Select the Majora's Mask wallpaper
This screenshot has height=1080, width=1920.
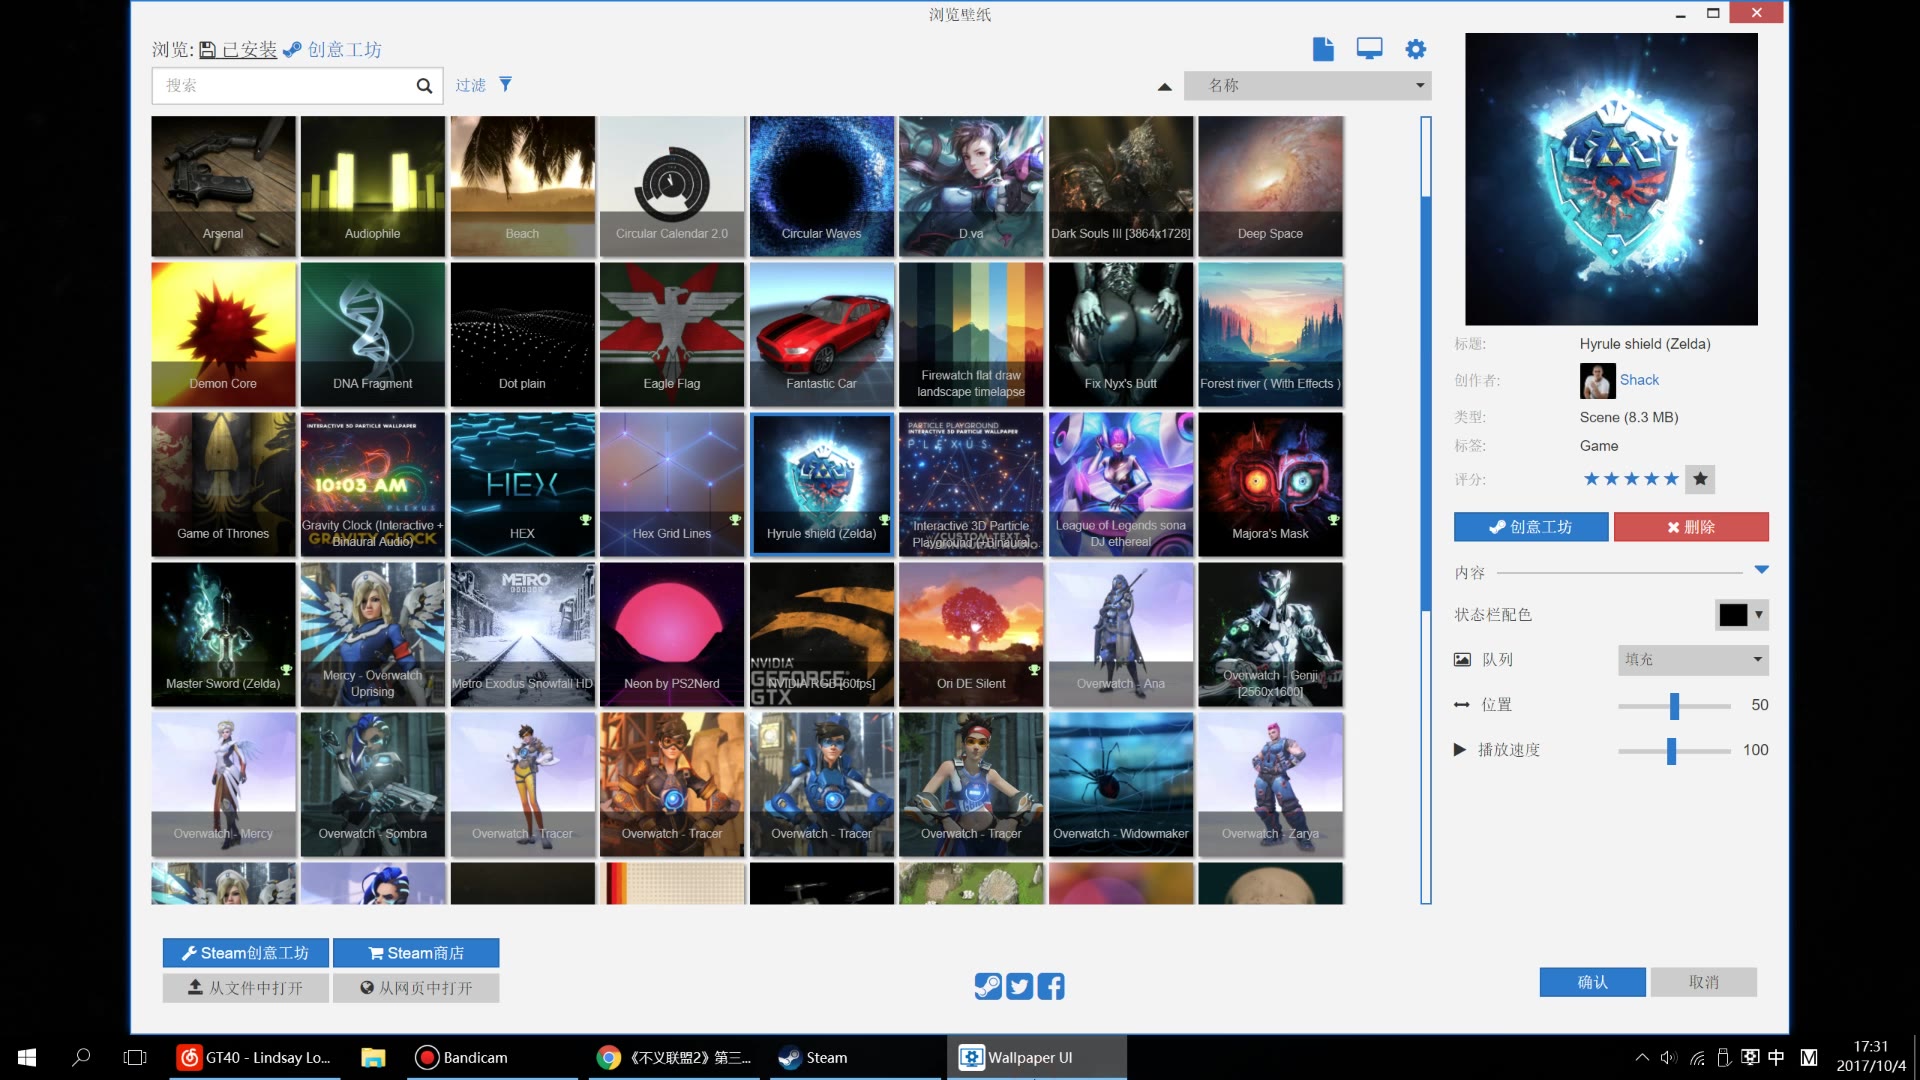1270,484
